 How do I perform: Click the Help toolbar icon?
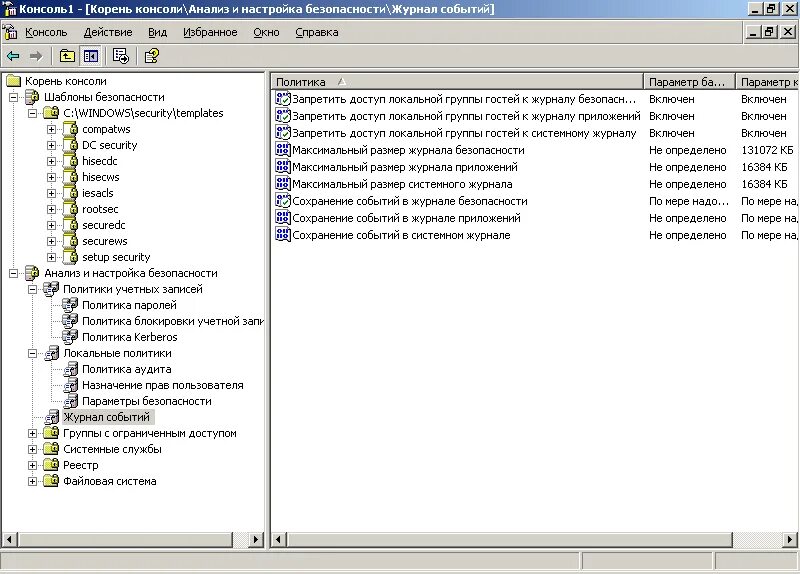click(x=152, y=56)
